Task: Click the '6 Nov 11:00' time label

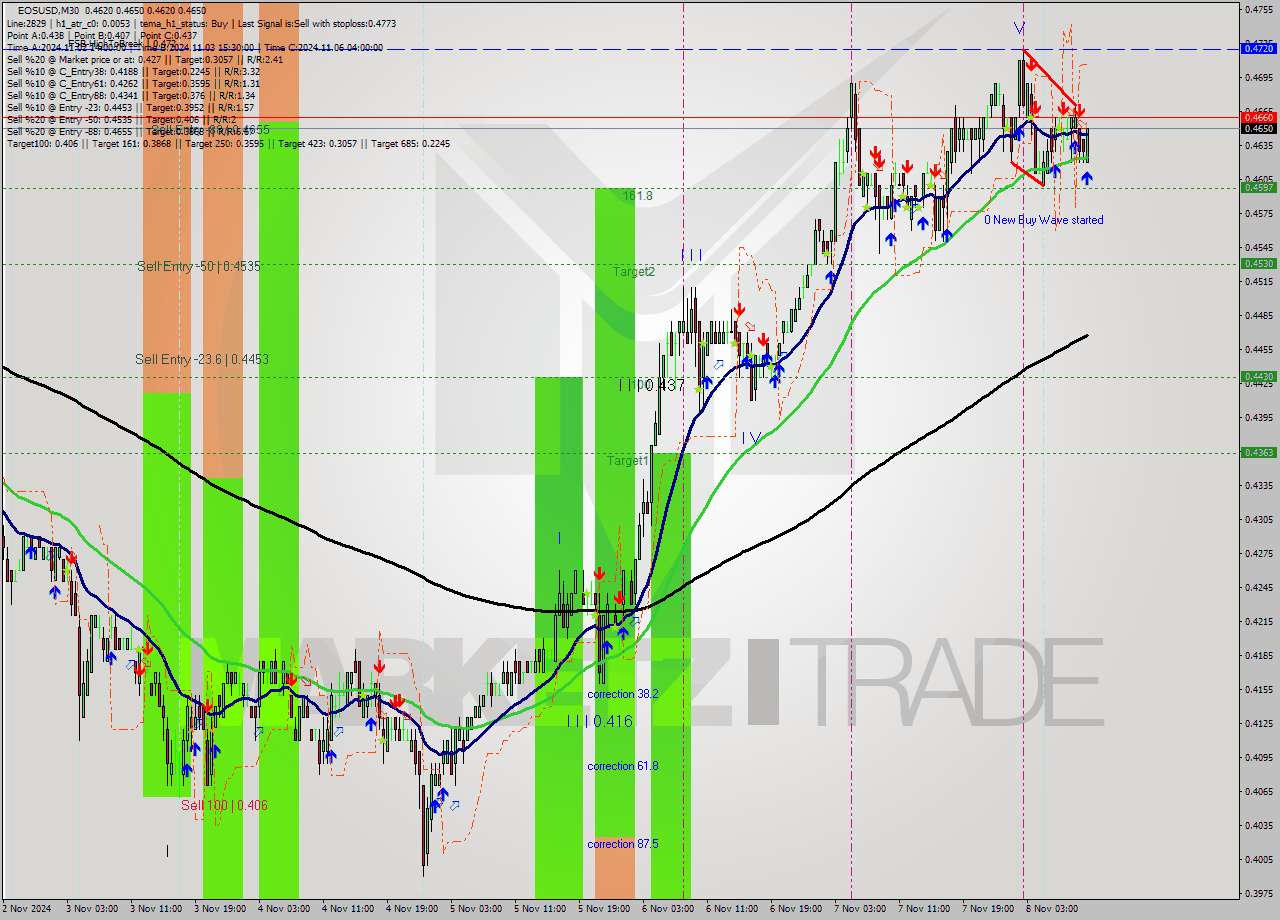Action: pyautogui.click(x=732, y=909)
